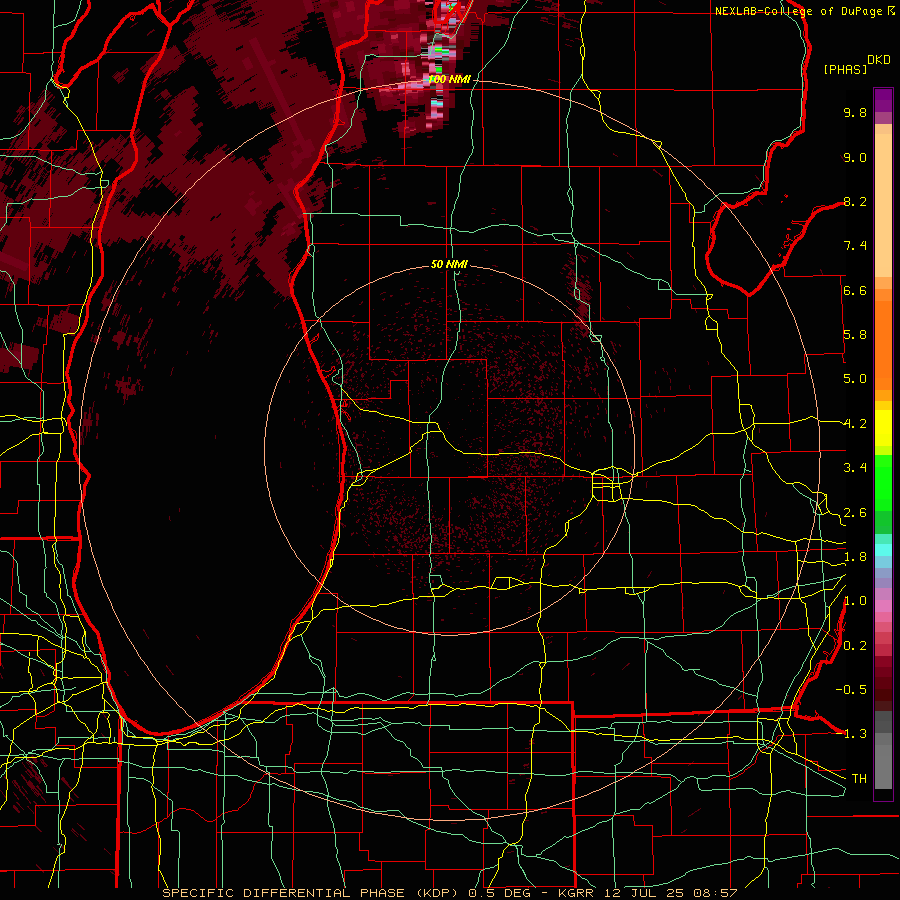Image resolution: width=900 pixels, height=900 pixels.
Task: Pick the cyan segment of the color bar
Action: [883, 550]
